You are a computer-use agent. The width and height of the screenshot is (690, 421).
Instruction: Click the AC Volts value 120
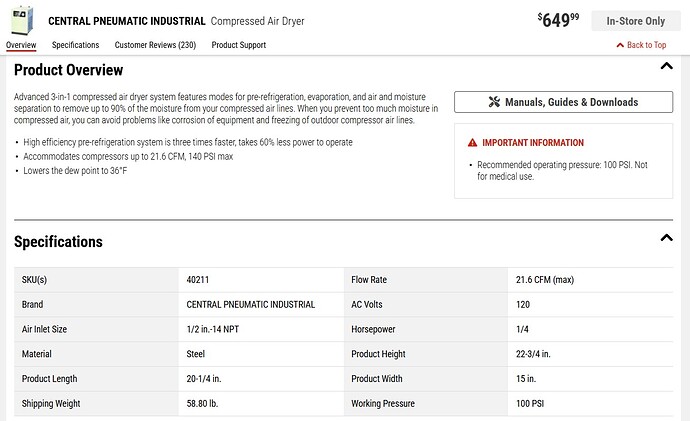[523, 304]
